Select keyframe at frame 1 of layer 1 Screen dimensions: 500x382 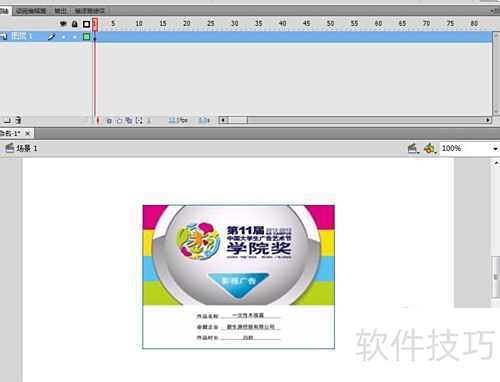pyautogui.click(x=95, y=37)
